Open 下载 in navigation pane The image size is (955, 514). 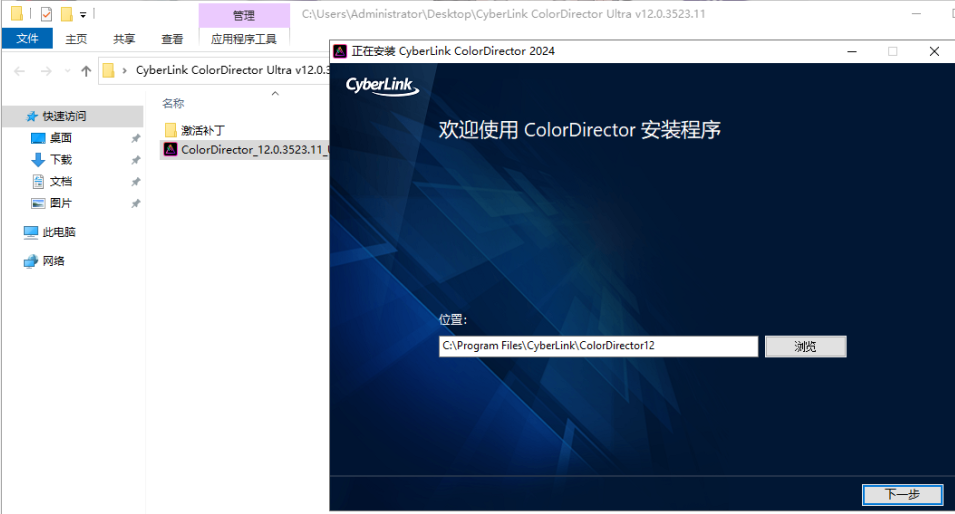60,160
